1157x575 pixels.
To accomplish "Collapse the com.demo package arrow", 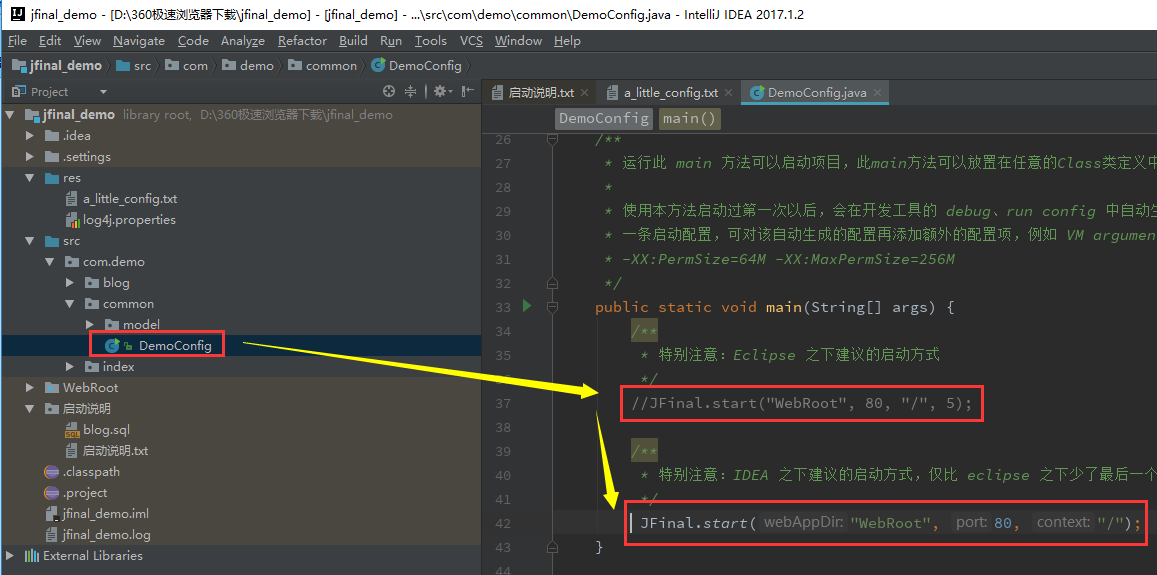I will click(x=49, y=262).
